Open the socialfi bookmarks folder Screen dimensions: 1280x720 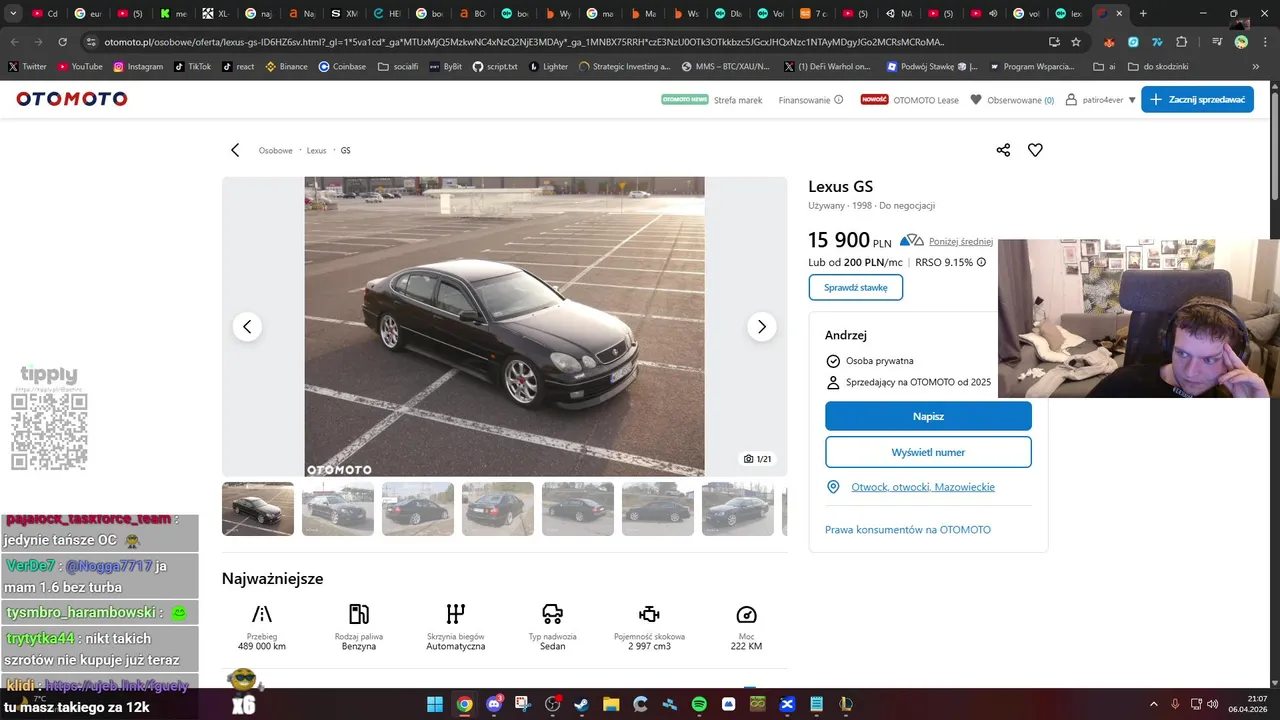click(x=397, y=66)
